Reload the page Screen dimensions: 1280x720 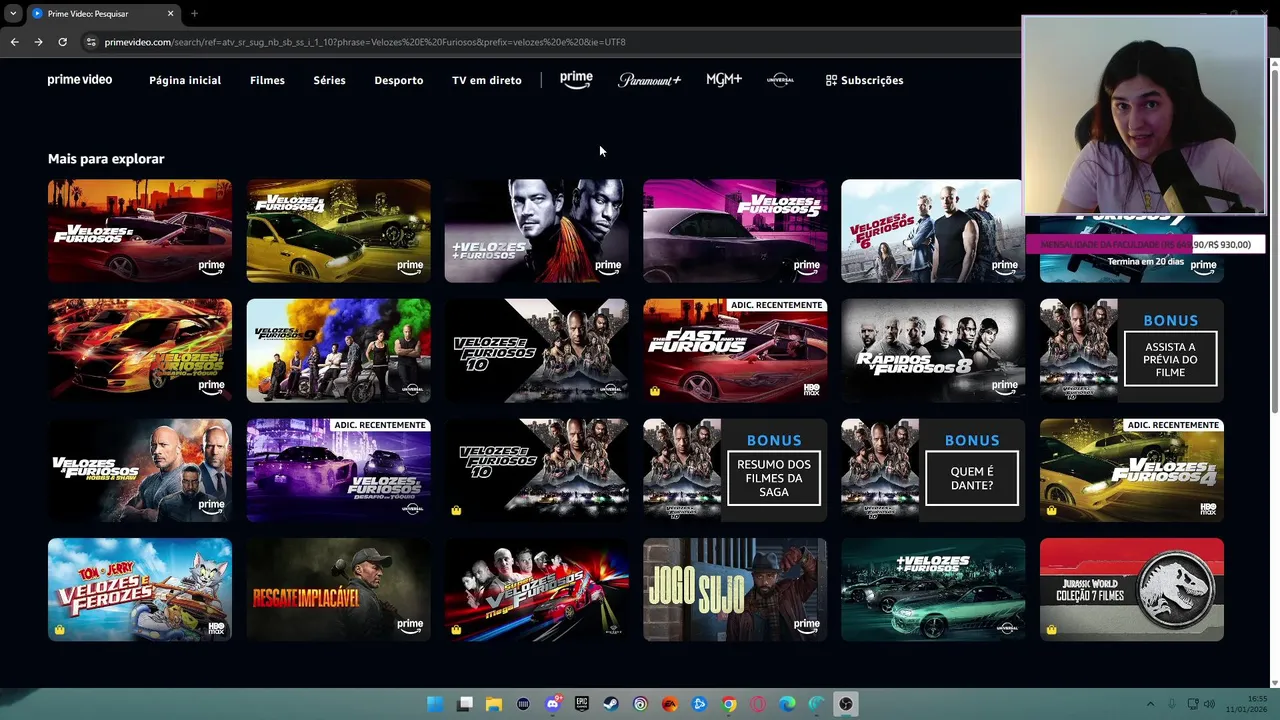62,42
